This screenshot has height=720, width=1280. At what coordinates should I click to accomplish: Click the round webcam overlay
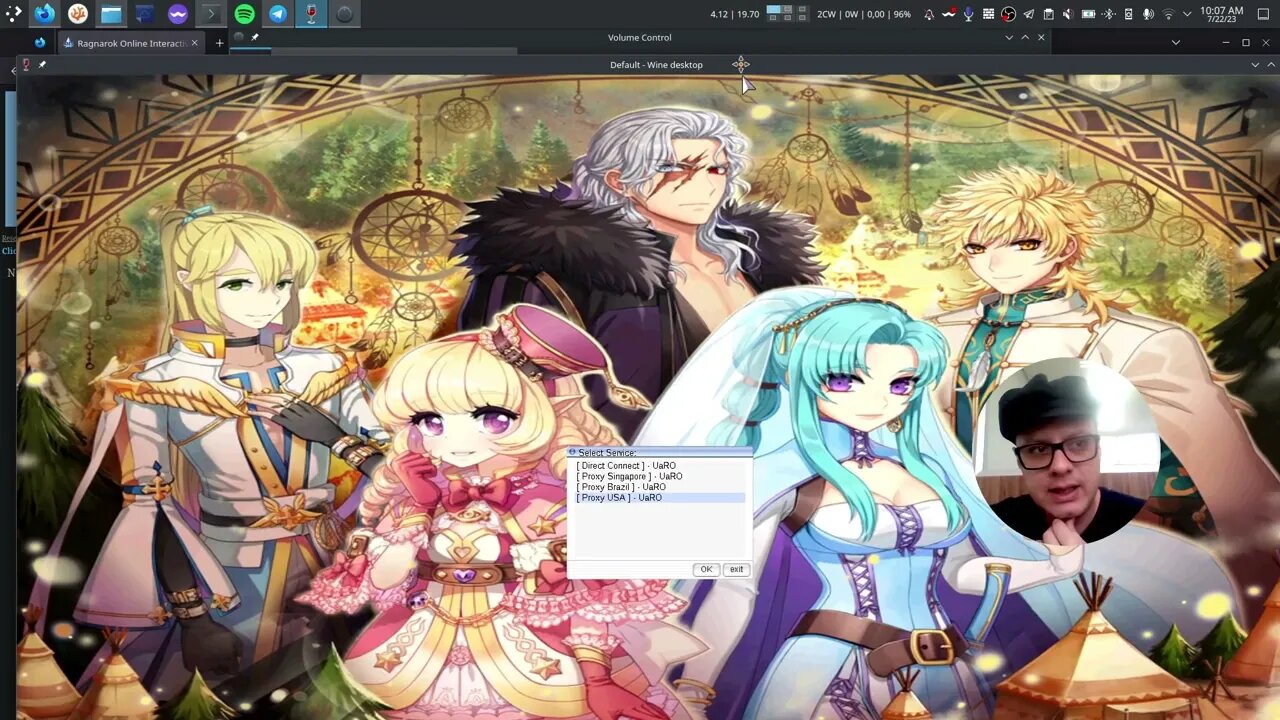(1067, 452)
